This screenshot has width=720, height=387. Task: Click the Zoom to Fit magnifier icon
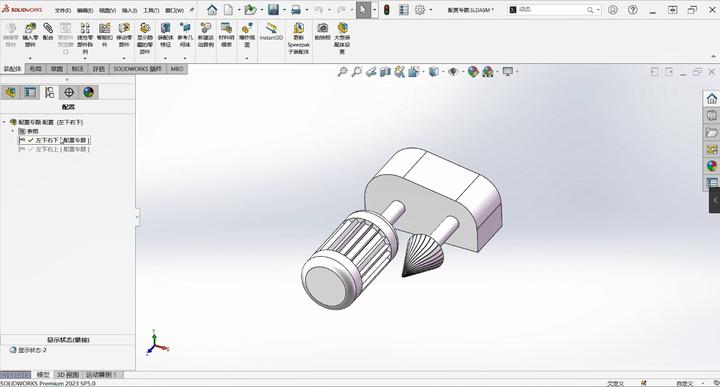[342, 72]
